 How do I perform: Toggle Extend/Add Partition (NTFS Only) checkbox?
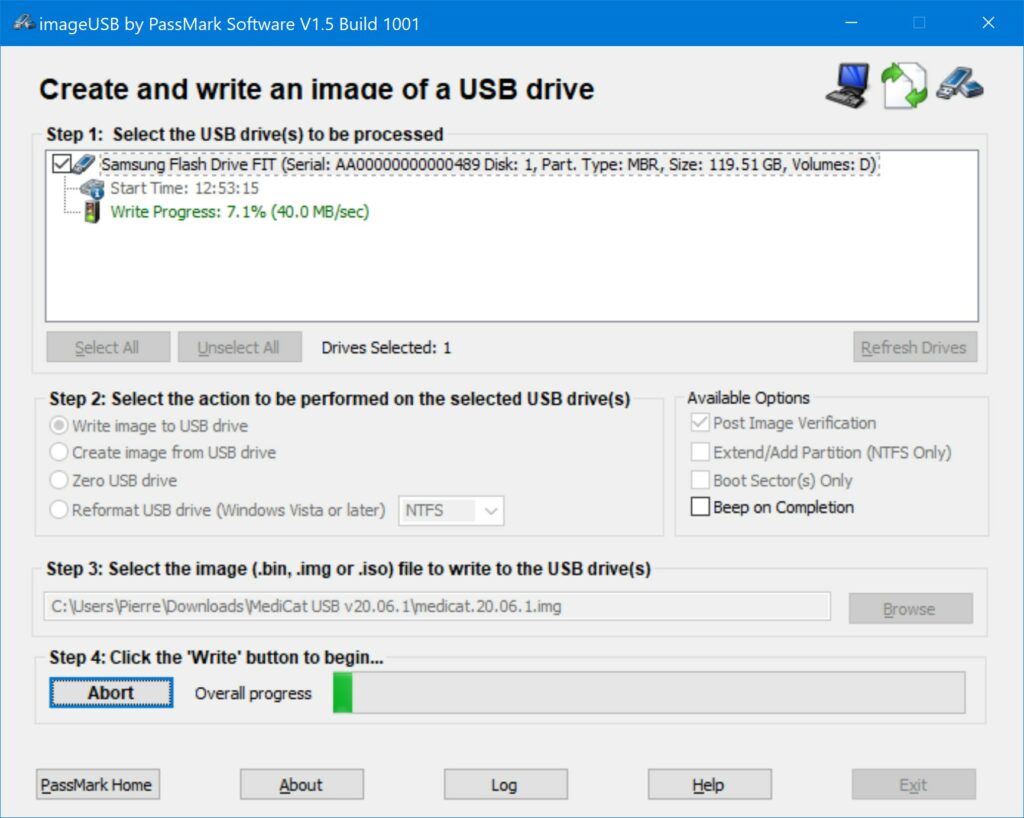point(699,452)
